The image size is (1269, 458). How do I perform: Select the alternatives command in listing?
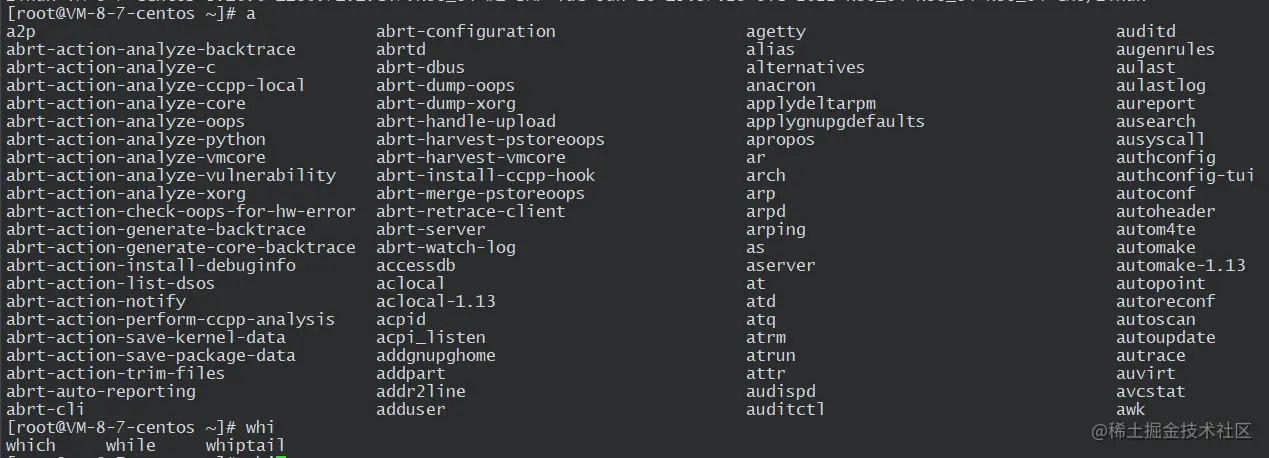point(805,67)
